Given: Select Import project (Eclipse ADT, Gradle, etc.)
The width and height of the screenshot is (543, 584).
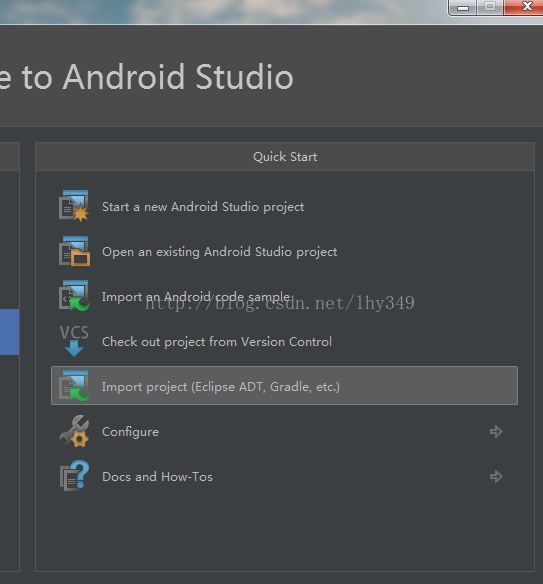Looking at the screenshot, I should tap(284, 385).
